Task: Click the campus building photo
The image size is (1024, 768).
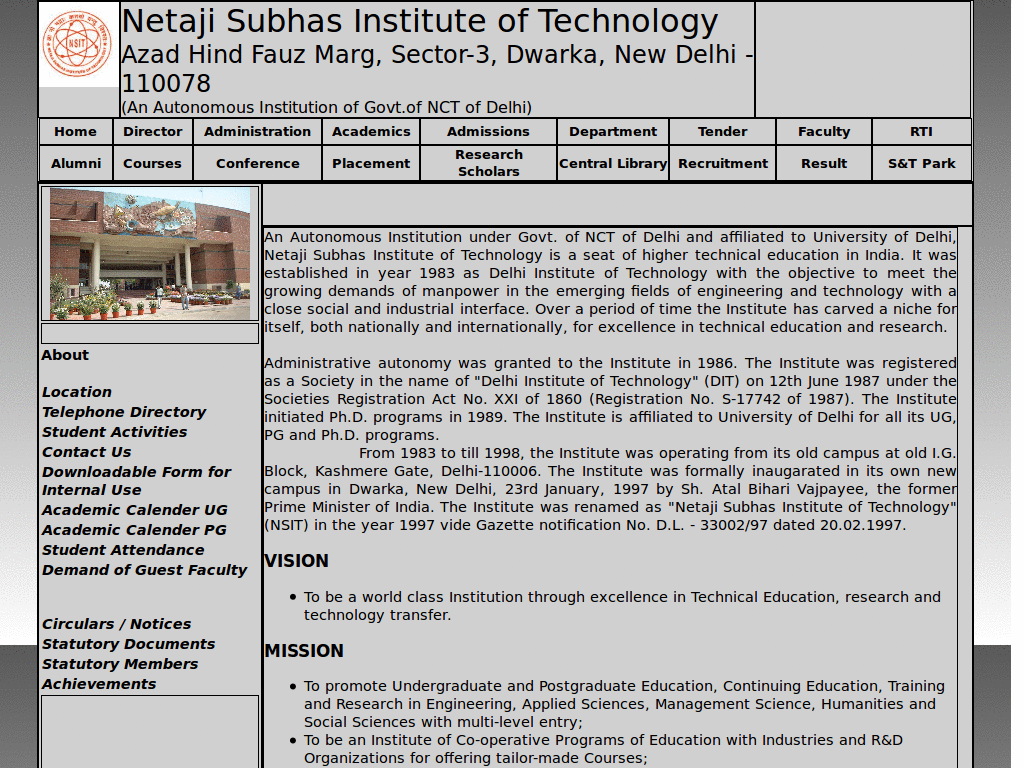Action: click(x=150, y=253)
